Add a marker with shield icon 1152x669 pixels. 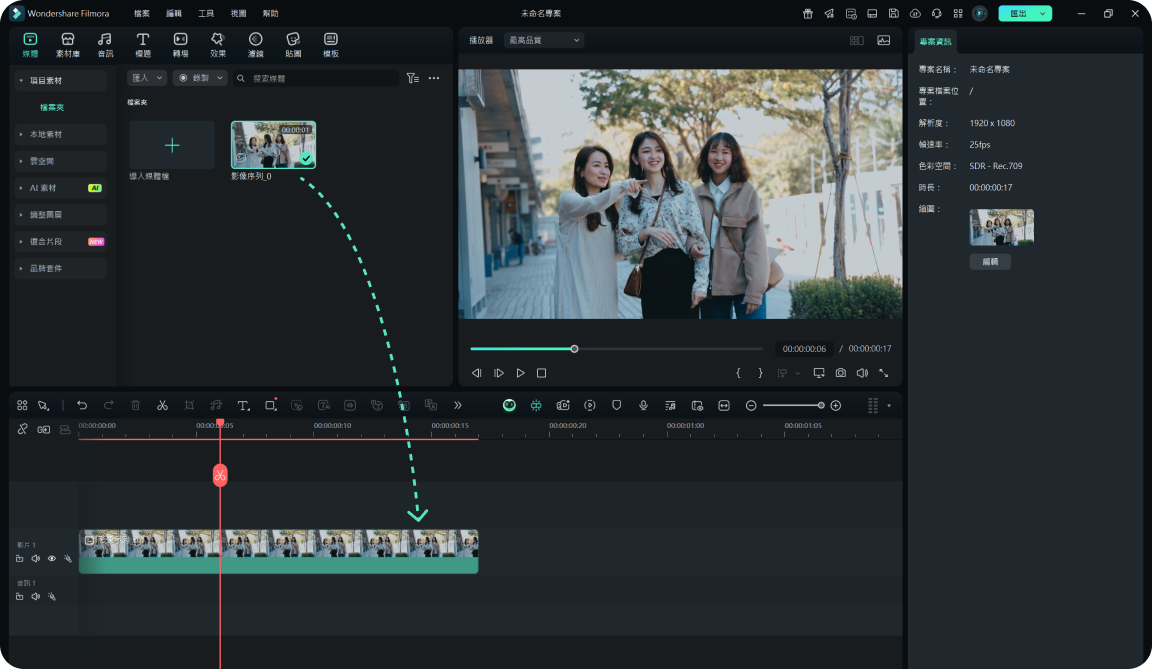click(616, 405)
